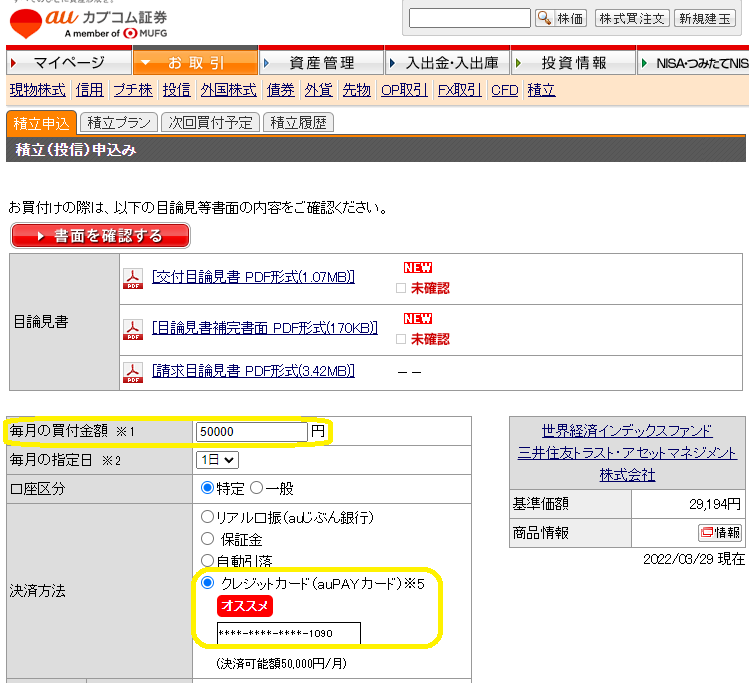Click the 毎月の買付金額 amount field
The height and width of the screenshot is (683, 749).
251,432
